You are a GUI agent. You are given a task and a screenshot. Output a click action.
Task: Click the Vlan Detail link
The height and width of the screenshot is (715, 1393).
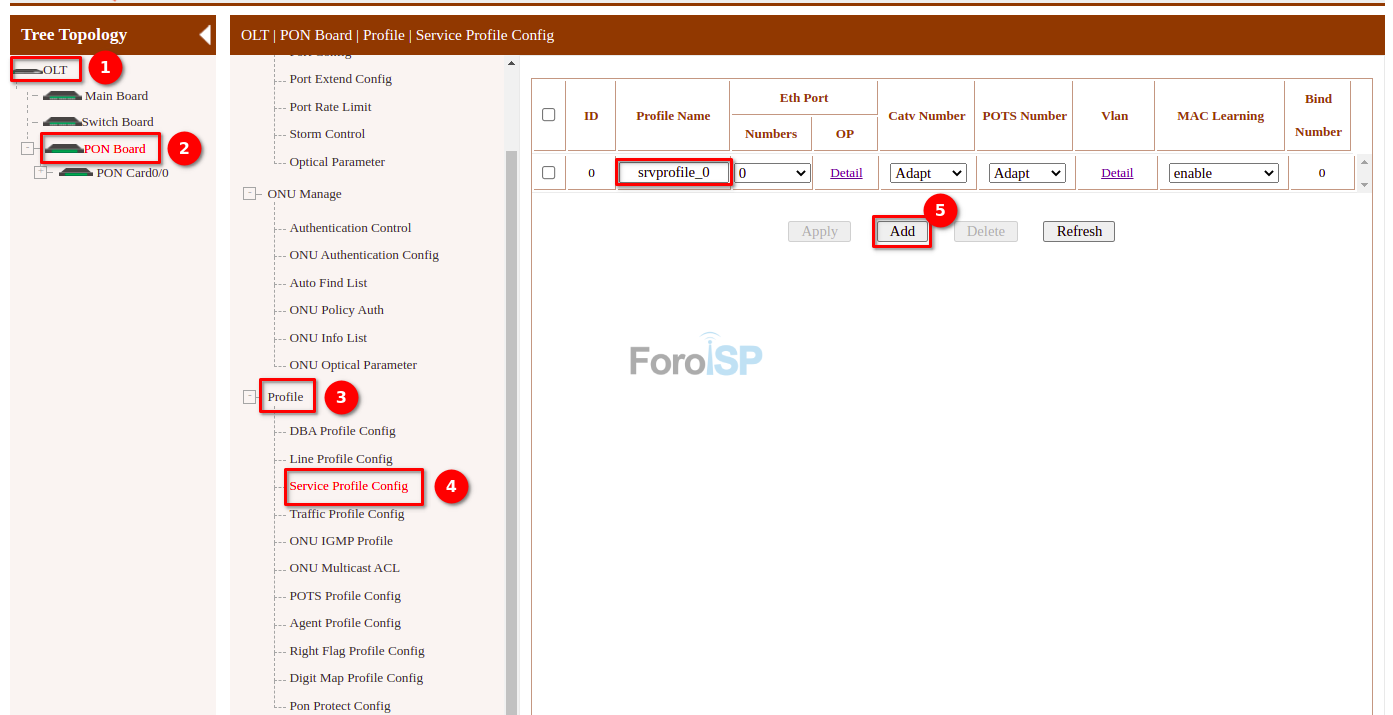click(x=1117, y=173)
